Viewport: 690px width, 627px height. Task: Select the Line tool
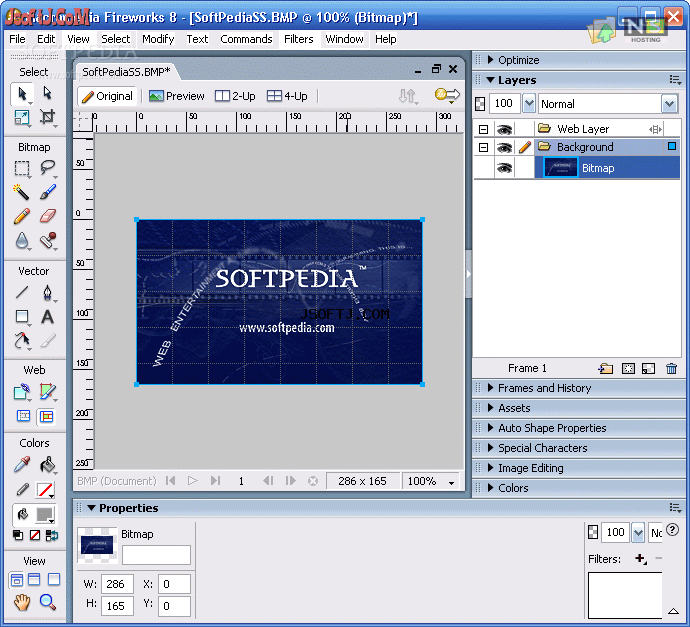[22, 292]
